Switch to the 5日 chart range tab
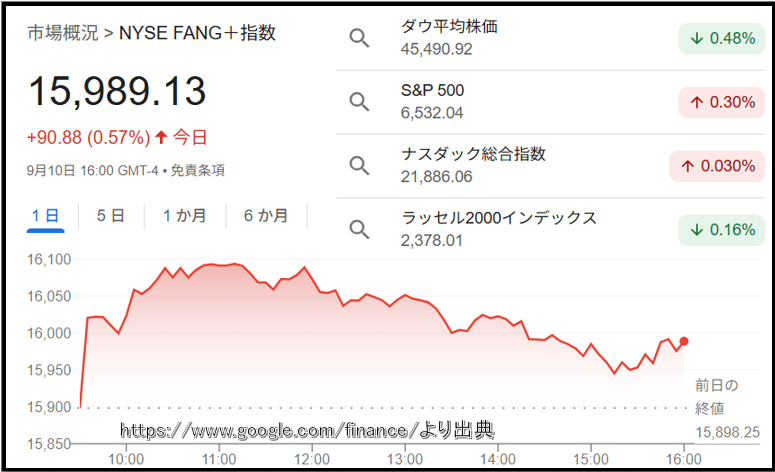Image resolution: width=775 pixels, height=472 pixels. click(x=111, y=216)
